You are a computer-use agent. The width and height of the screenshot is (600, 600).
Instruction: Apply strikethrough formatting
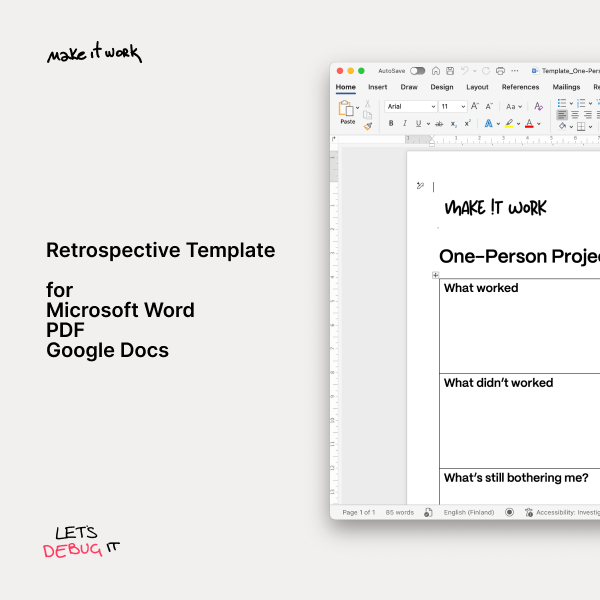[439, 124]
